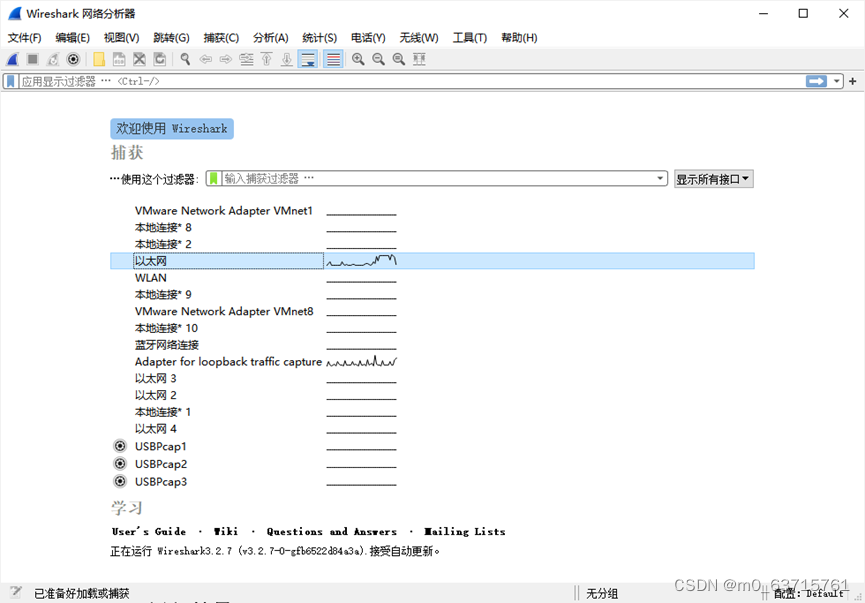This screenshot has height=603, width=865.
Task: Click capture filter green bookmark icon
Action: click(213, 179)
